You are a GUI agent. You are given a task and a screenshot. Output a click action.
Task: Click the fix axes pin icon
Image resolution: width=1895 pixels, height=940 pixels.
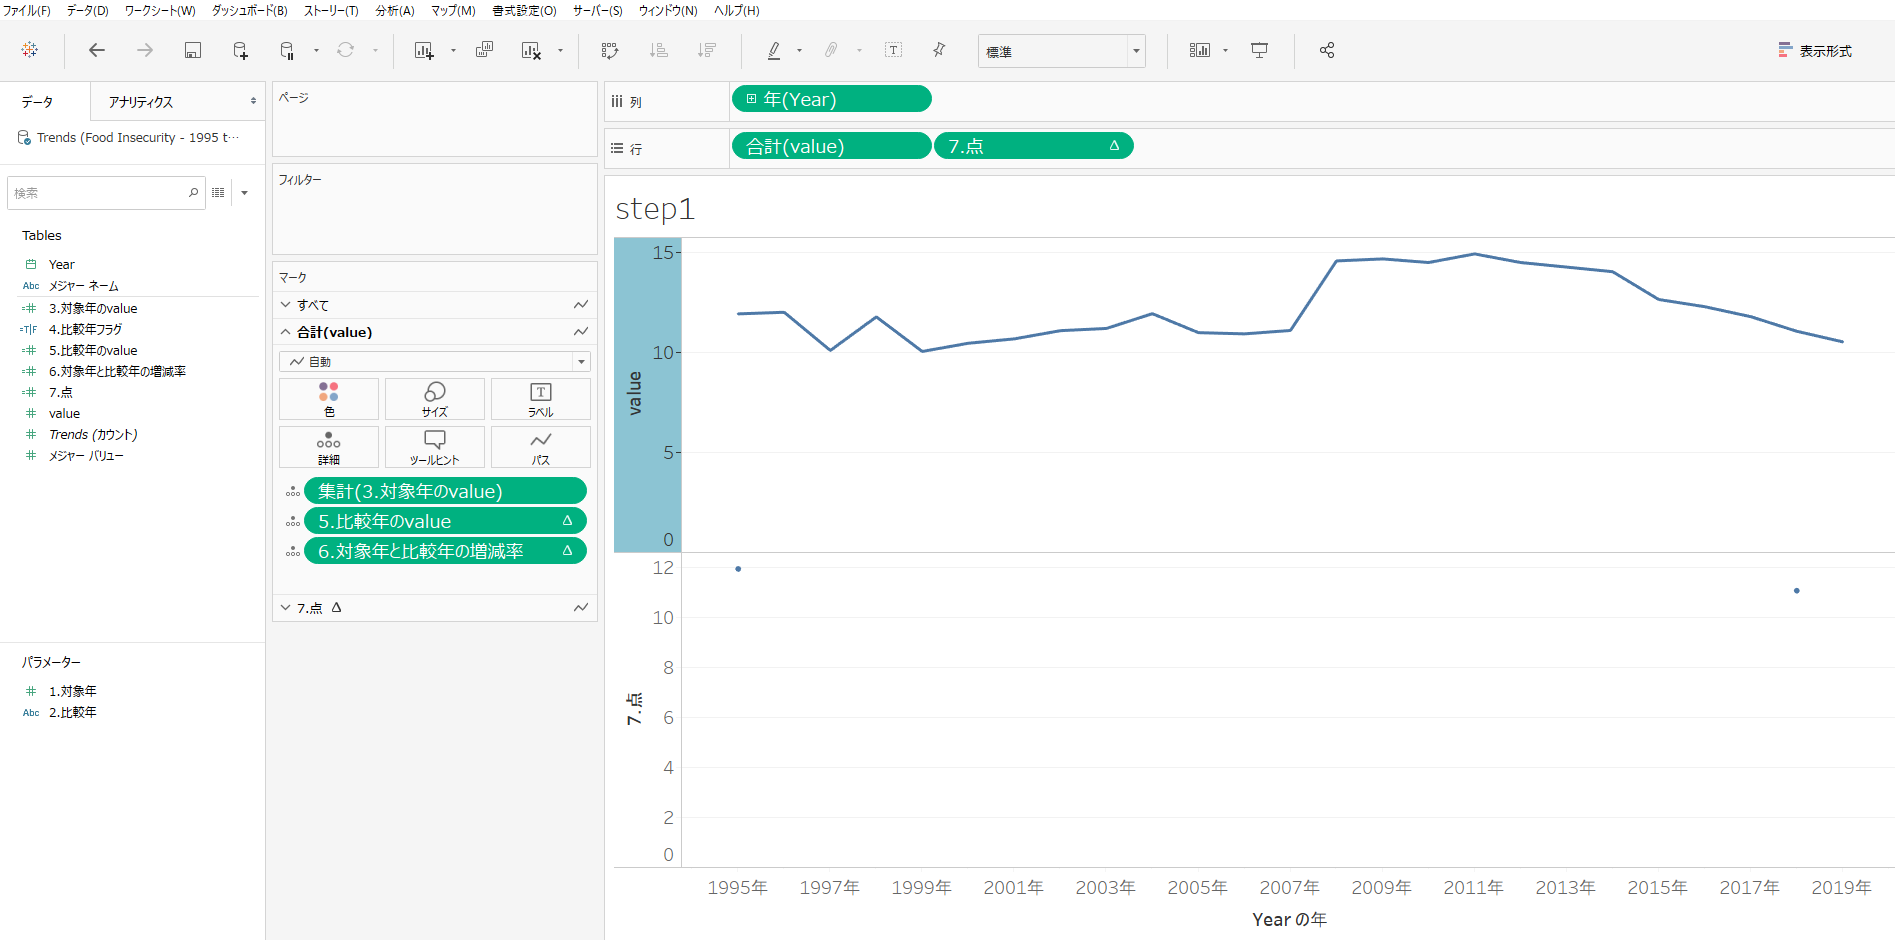(939, 50)
